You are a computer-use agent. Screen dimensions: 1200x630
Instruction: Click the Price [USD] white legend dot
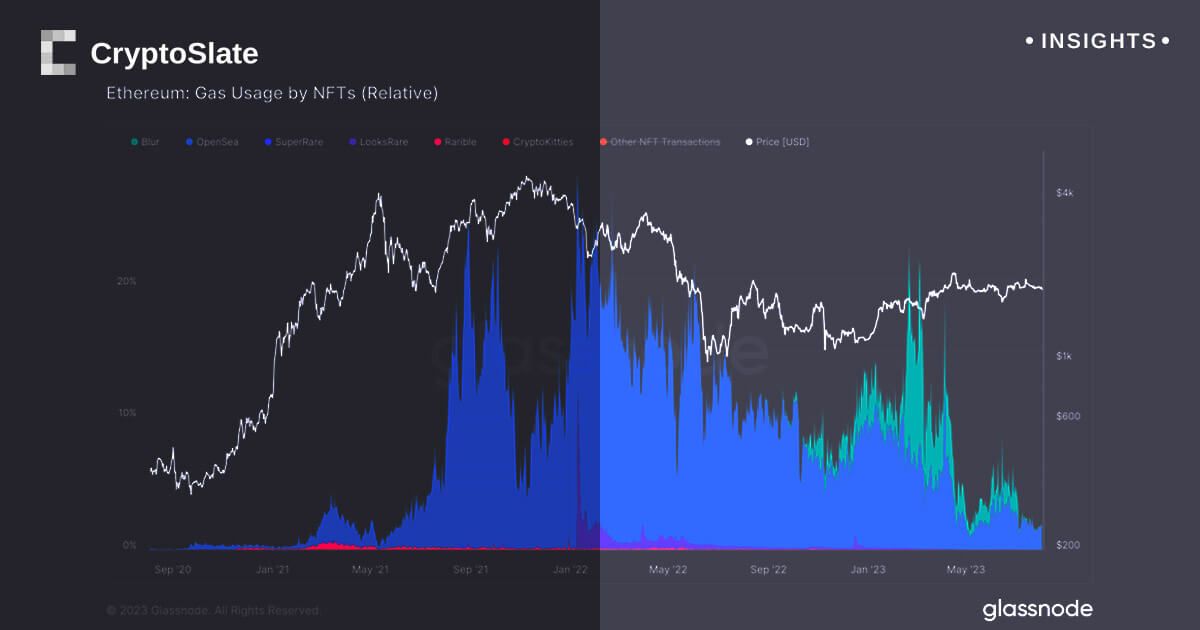[749, 142]
